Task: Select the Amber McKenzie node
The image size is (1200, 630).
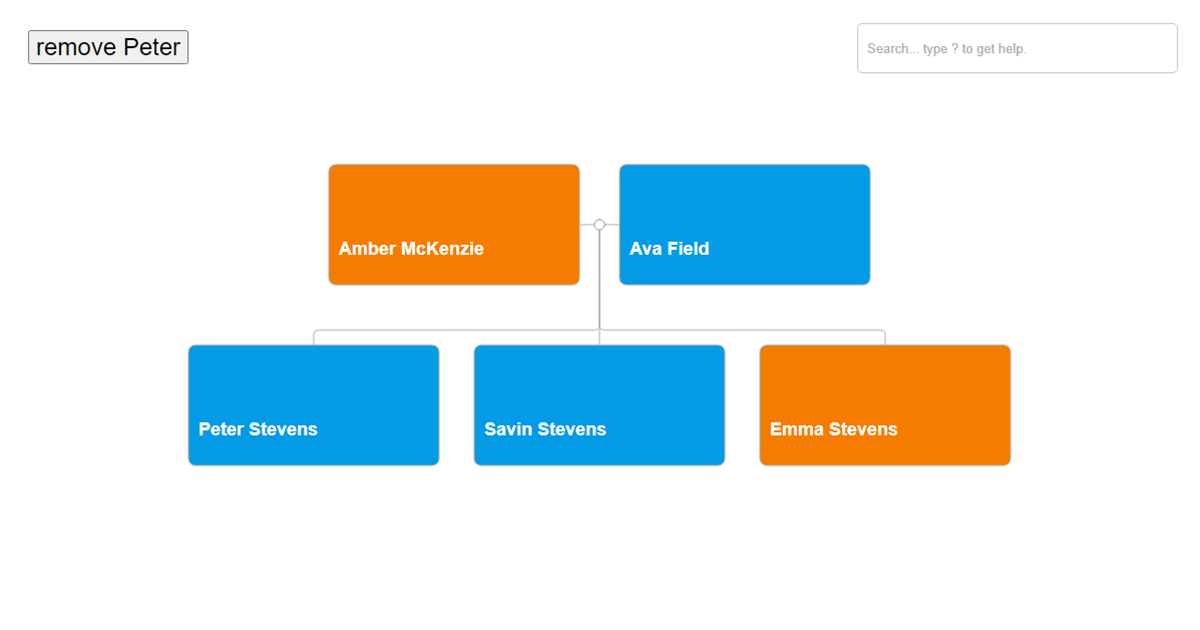Action: pos(453,224)
